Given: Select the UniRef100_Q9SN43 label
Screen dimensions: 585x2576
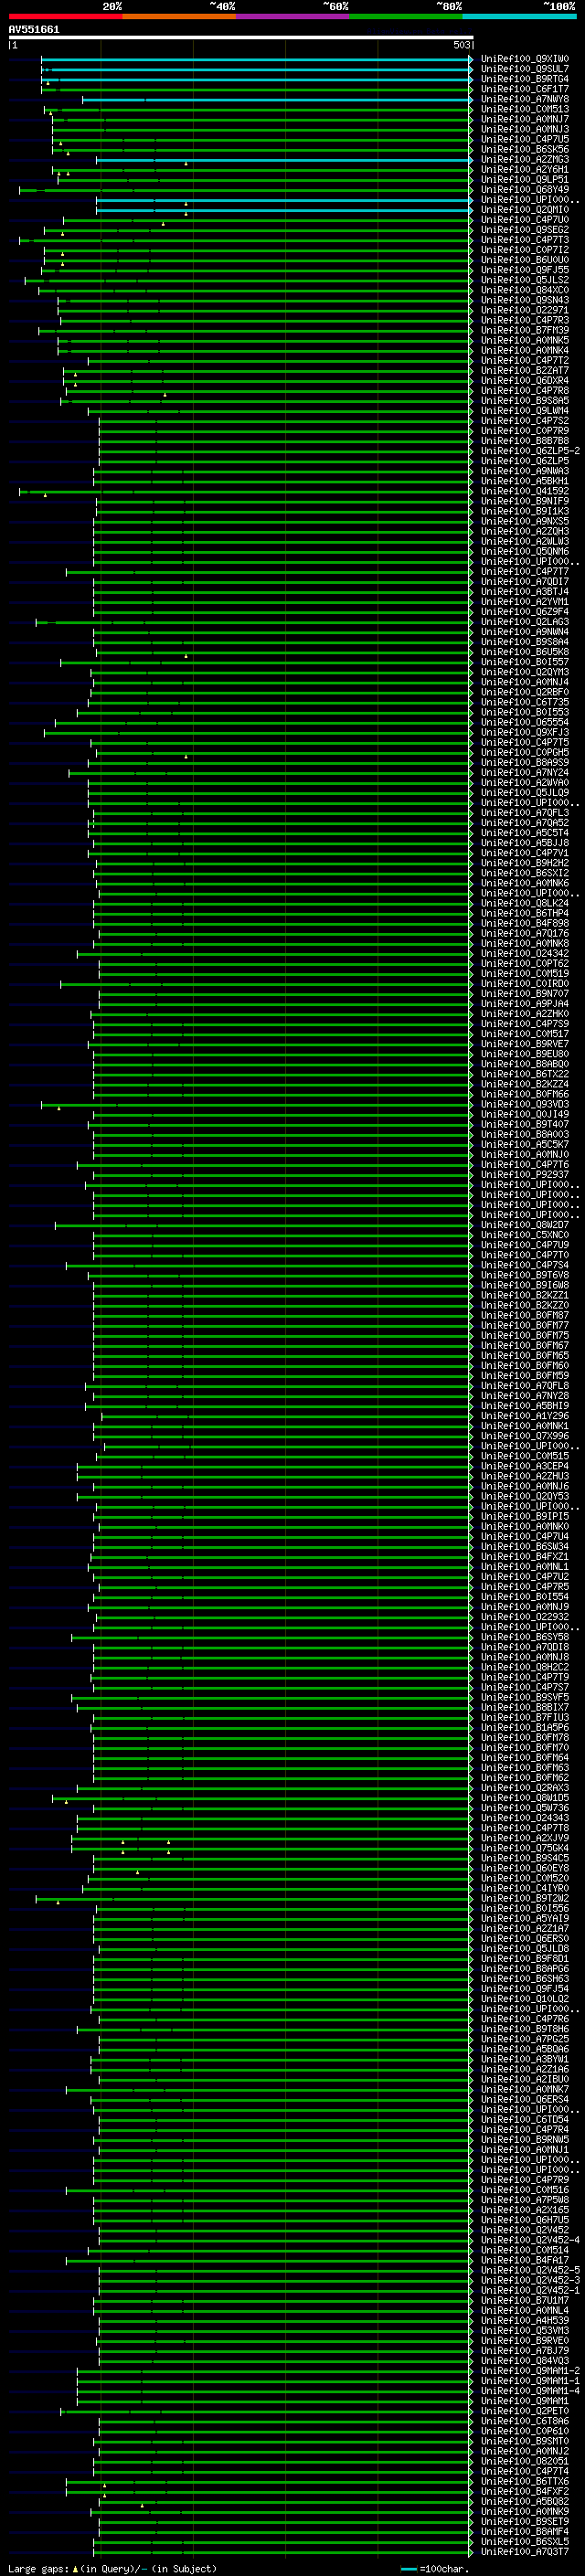Looking at the screenshot, I should tap(525, 300).
